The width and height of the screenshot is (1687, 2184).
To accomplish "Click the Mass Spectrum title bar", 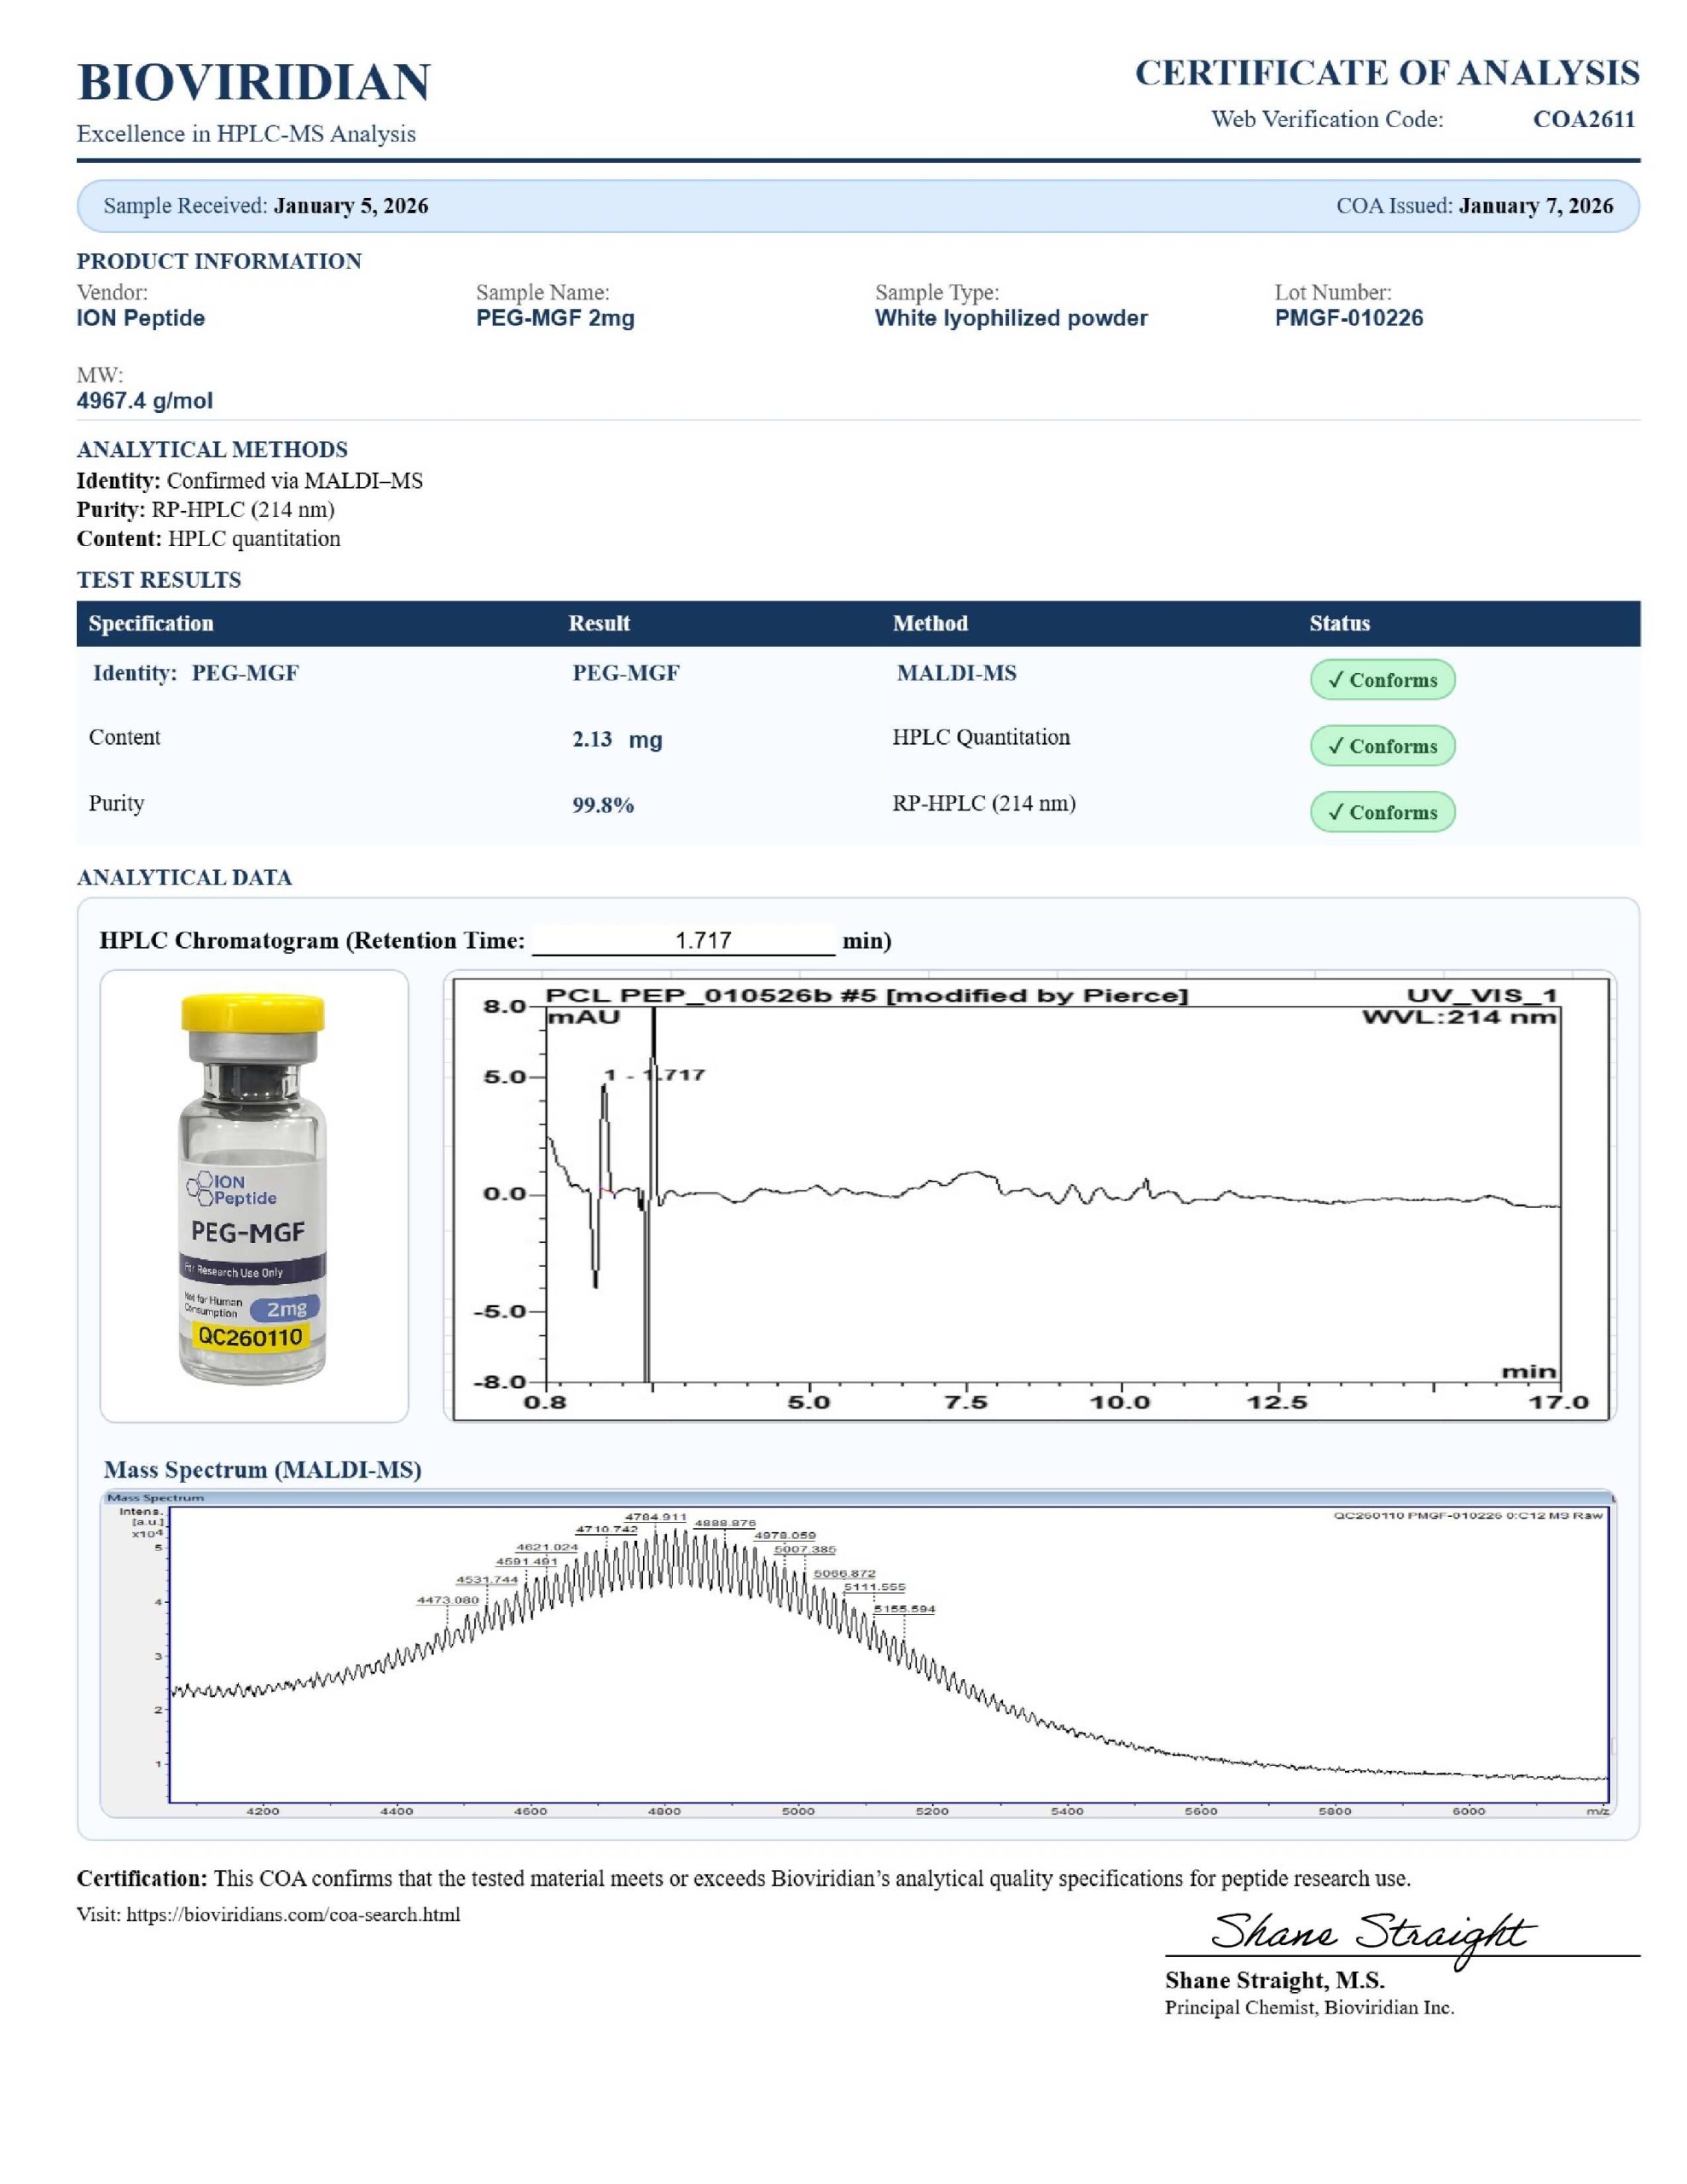I will (x=156, y=1498).
